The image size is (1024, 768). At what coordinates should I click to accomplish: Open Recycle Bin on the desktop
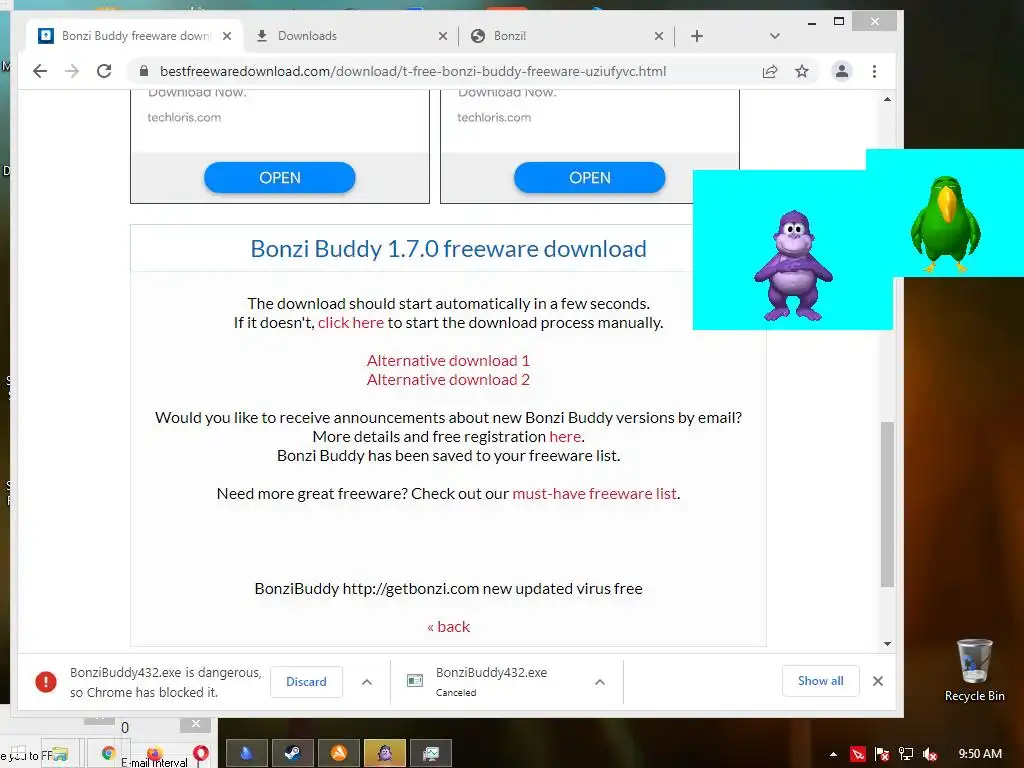coord(974,671)
